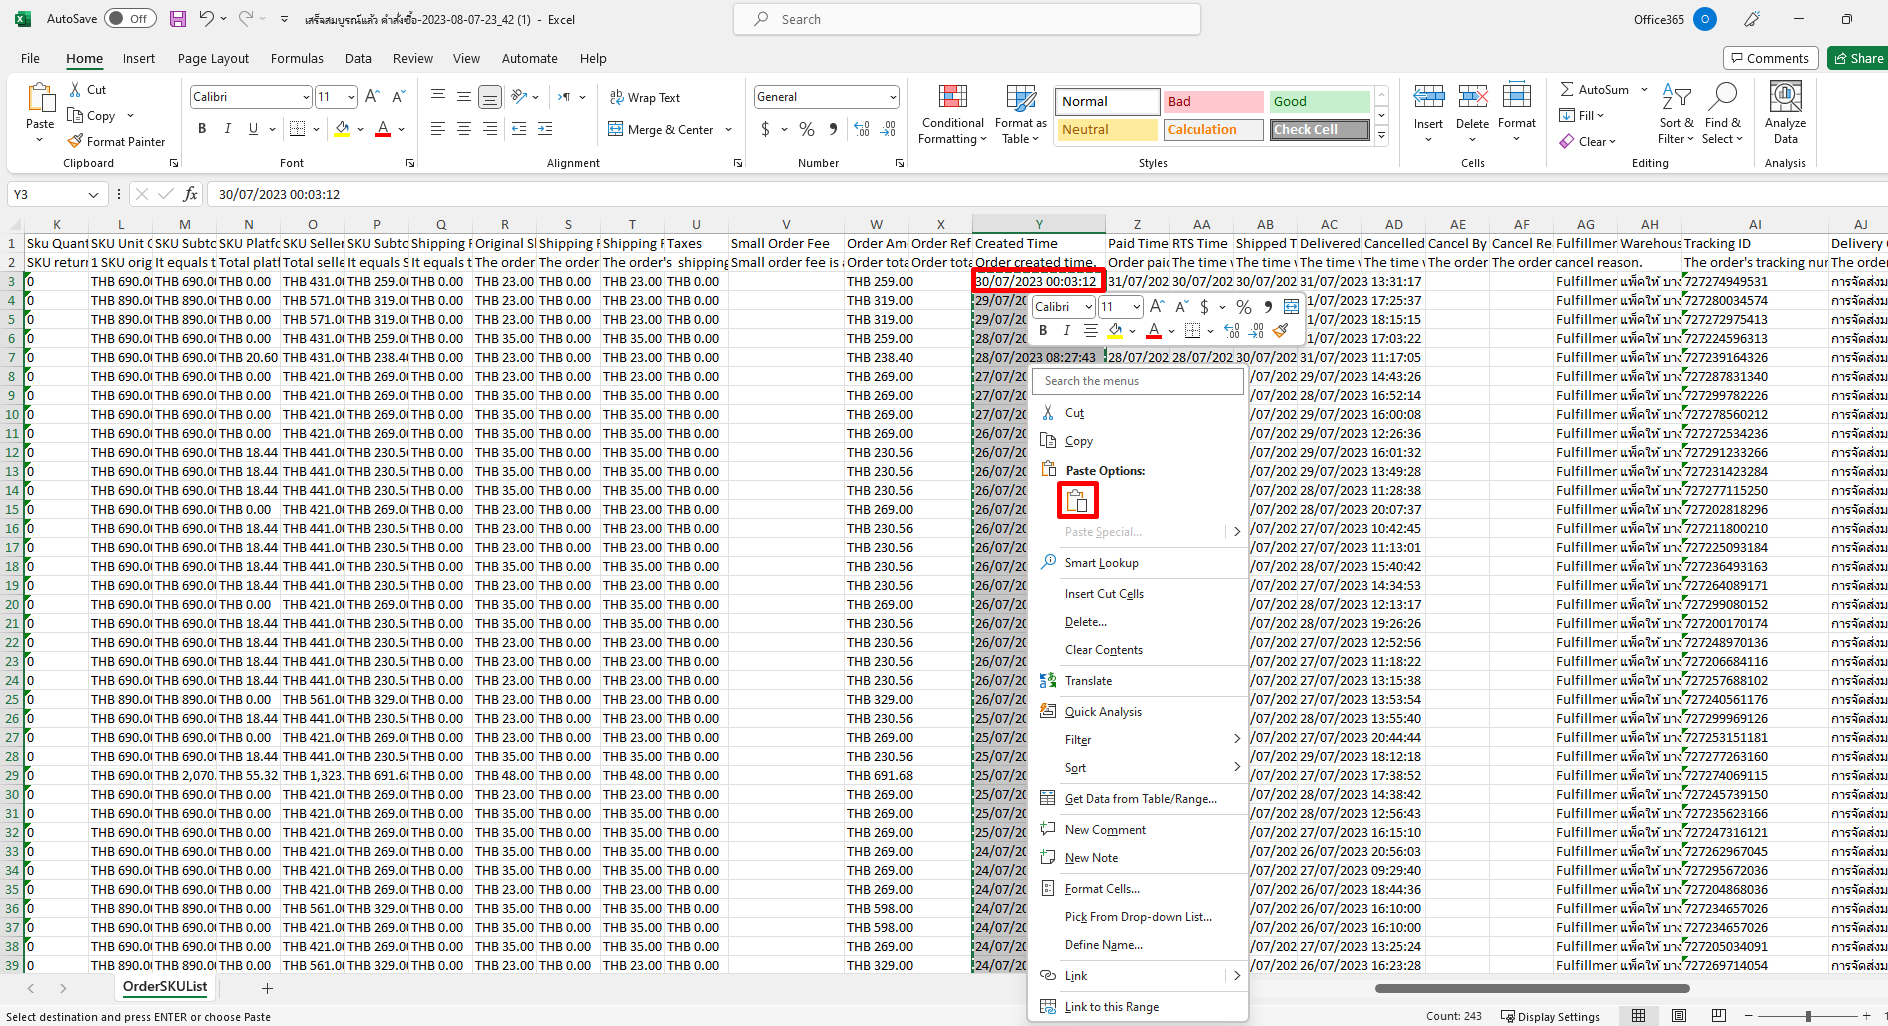The image size is (1888, 1026).
Task: Click Display Settings in status bar
Action: coord(1550,1016)
